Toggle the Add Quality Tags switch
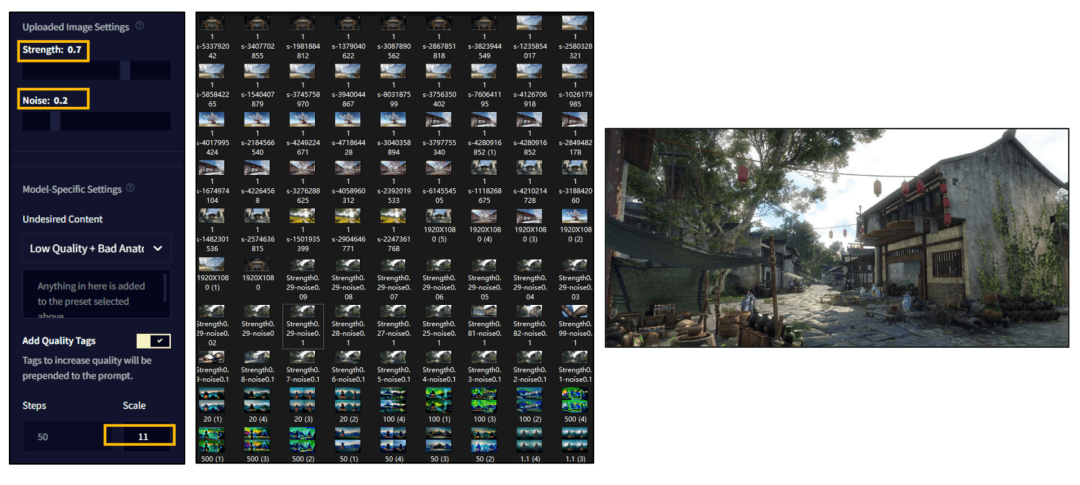 (x=154, y=341)
